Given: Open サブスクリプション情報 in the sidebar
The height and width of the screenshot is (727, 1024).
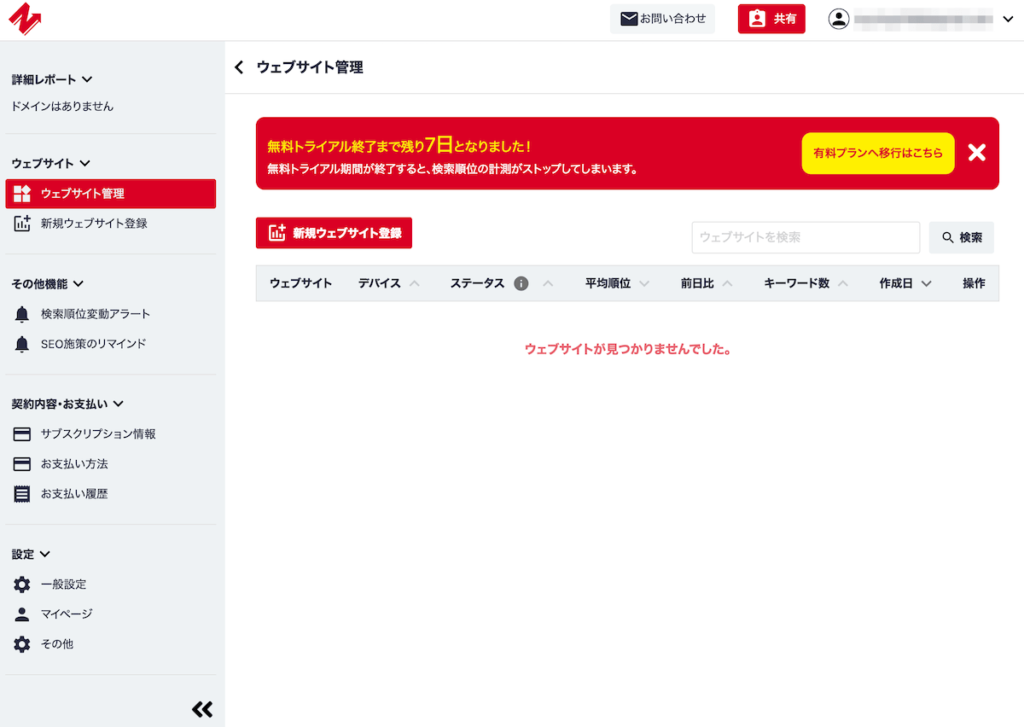Looking at the screenshot, I should pyautogui.click(x=97, y=434).
